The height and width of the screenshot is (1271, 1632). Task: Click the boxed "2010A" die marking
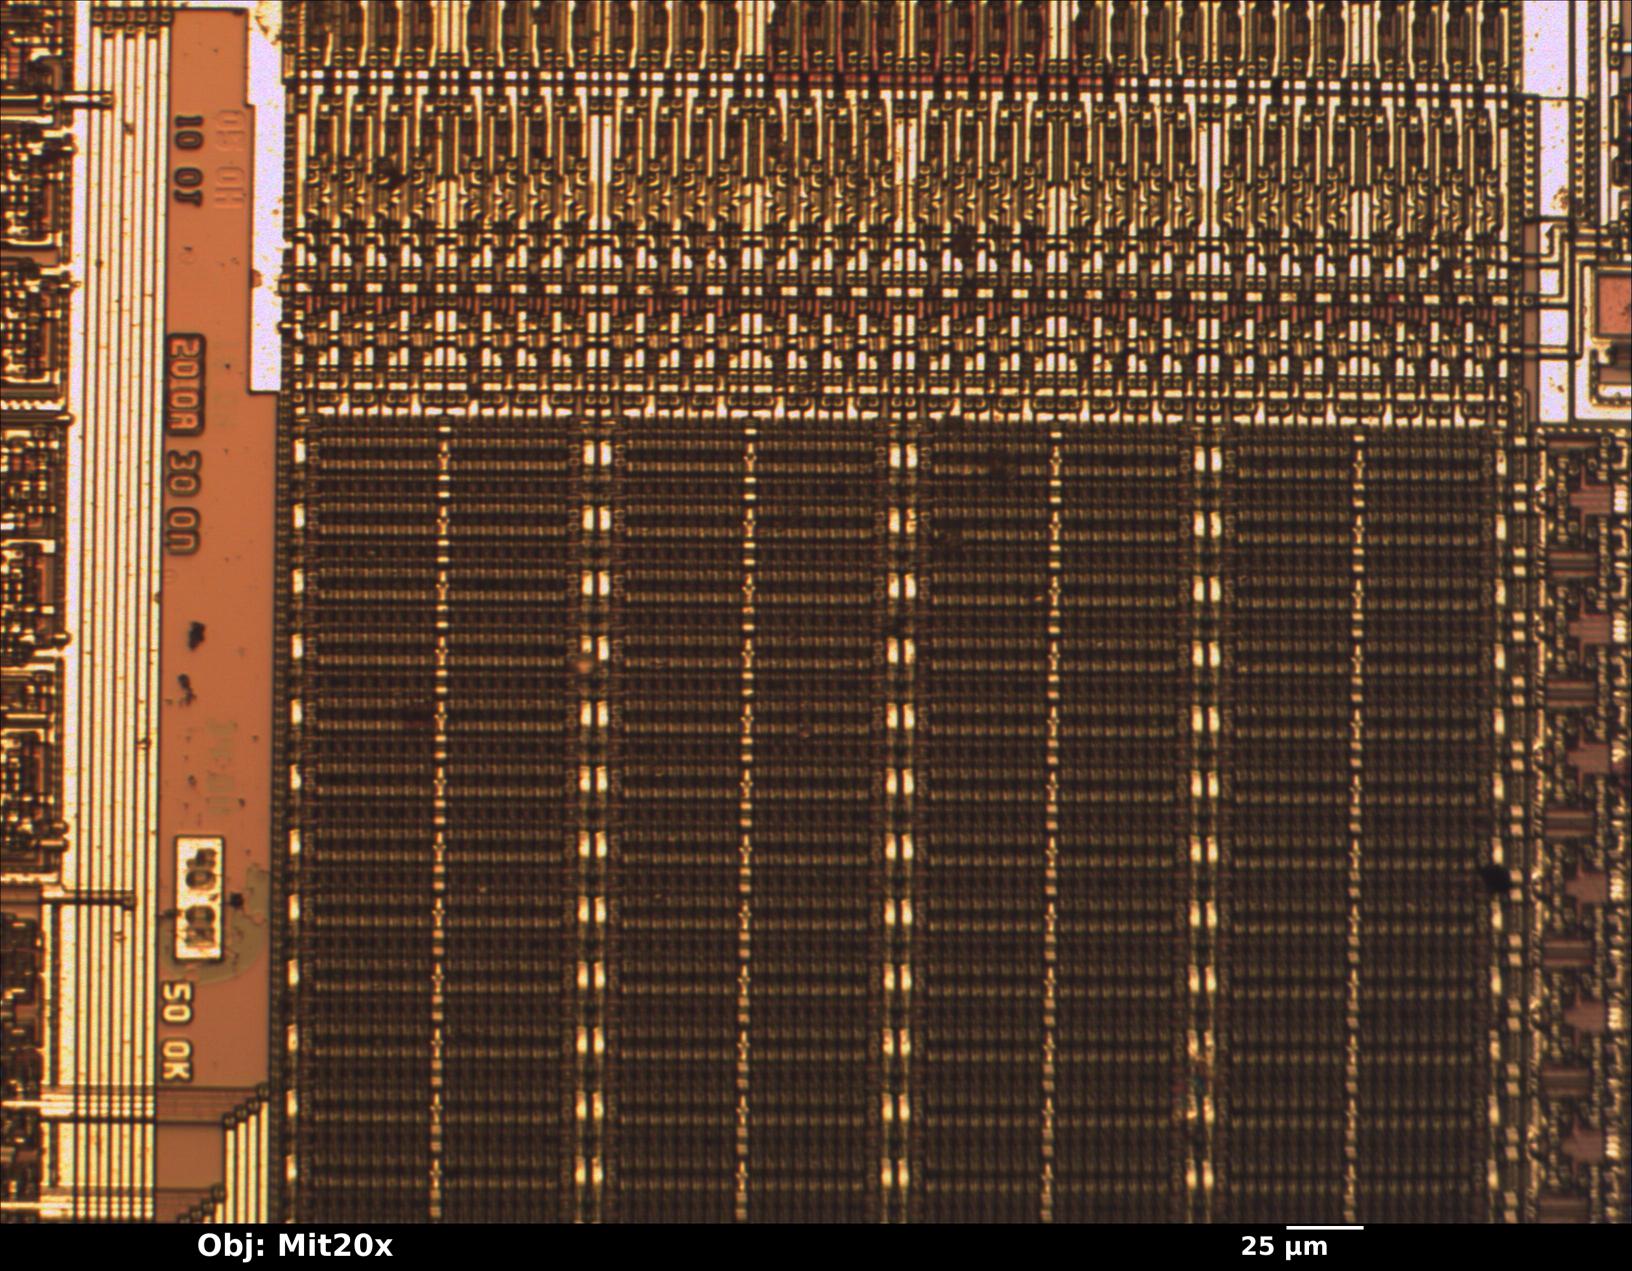[x=186, y=385]
